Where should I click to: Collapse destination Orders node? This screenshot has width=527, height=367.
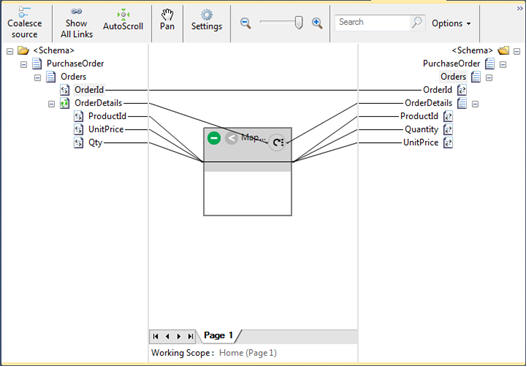[489, 78]
